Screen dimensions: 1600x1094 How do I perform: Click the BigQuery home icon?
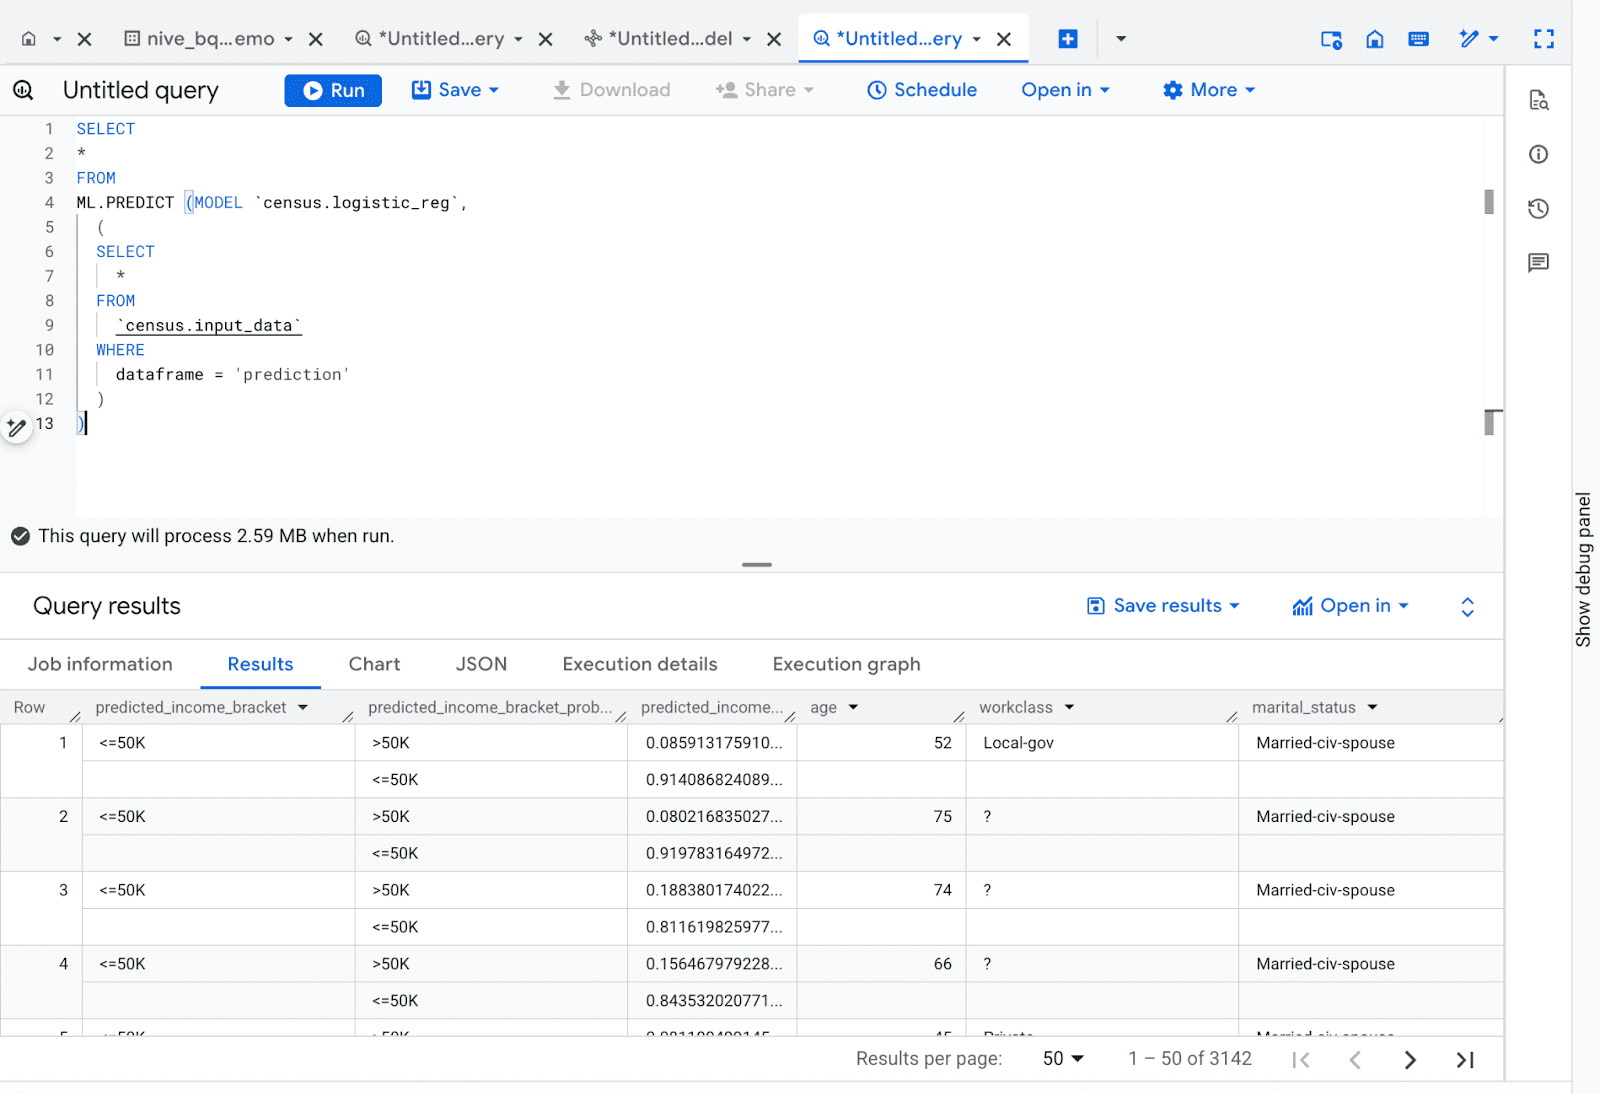(x=1374, y=38)
